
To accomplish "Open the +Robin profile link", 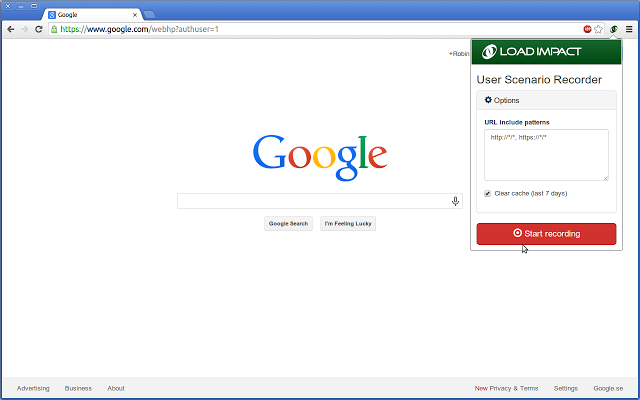I will (459, 54).
